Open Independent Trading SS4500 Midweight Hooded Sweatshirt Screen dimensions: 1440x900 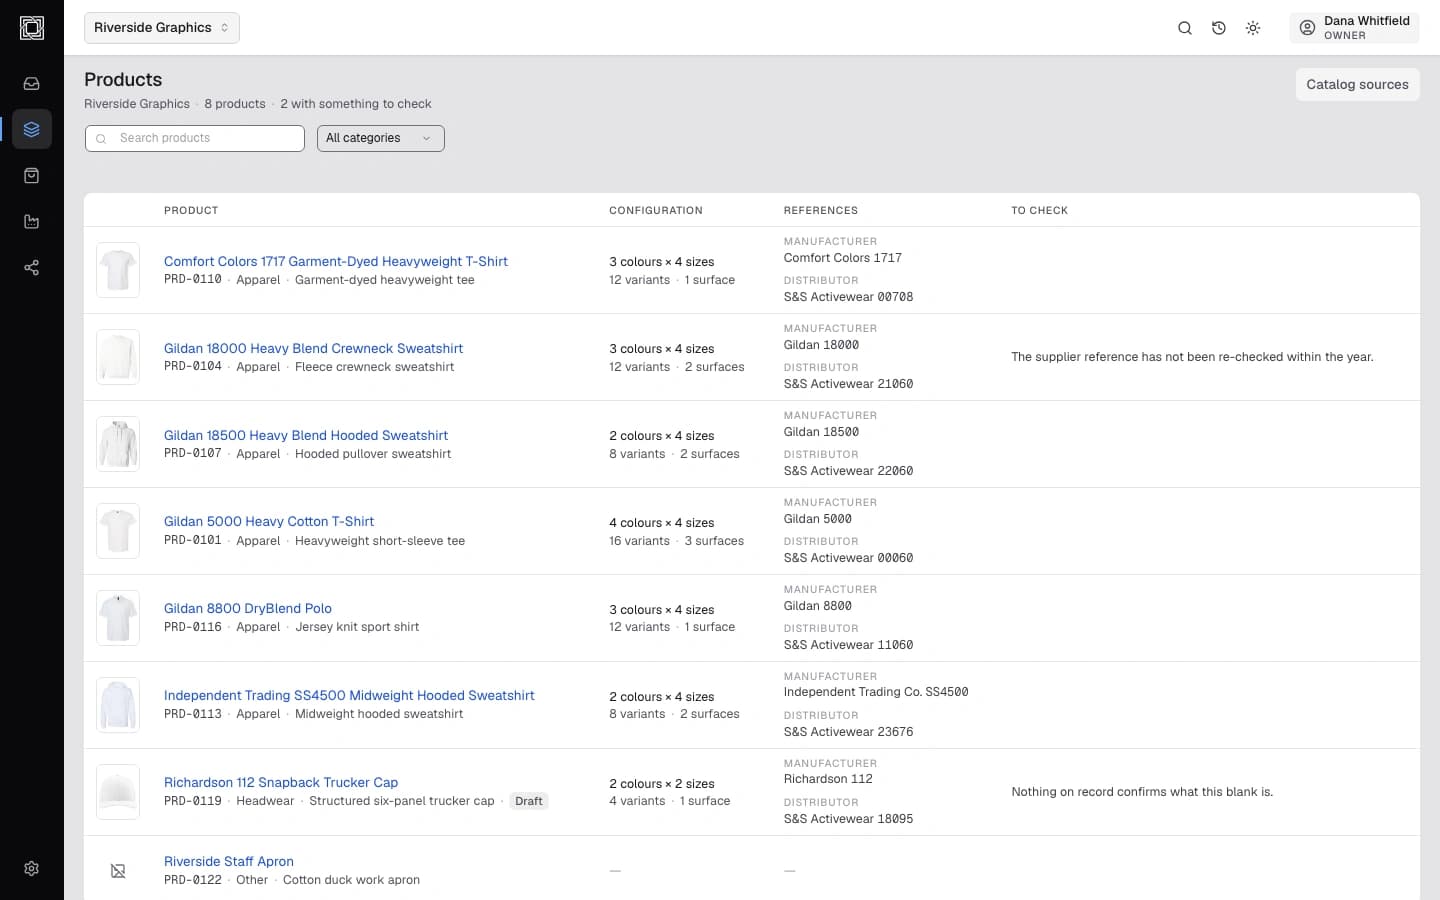[349, 695]
